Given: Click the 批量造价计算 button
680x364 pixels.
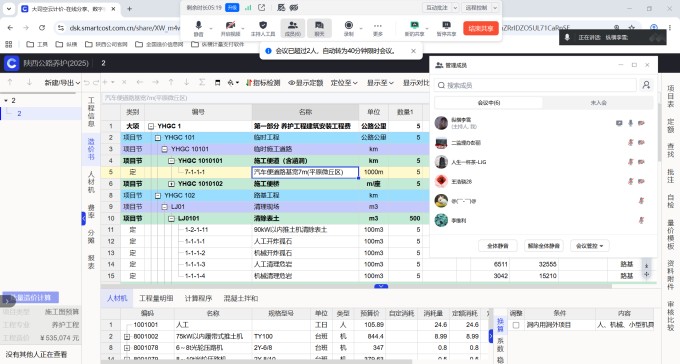Looking at the screenshot, I should click(x=31, y=298).
